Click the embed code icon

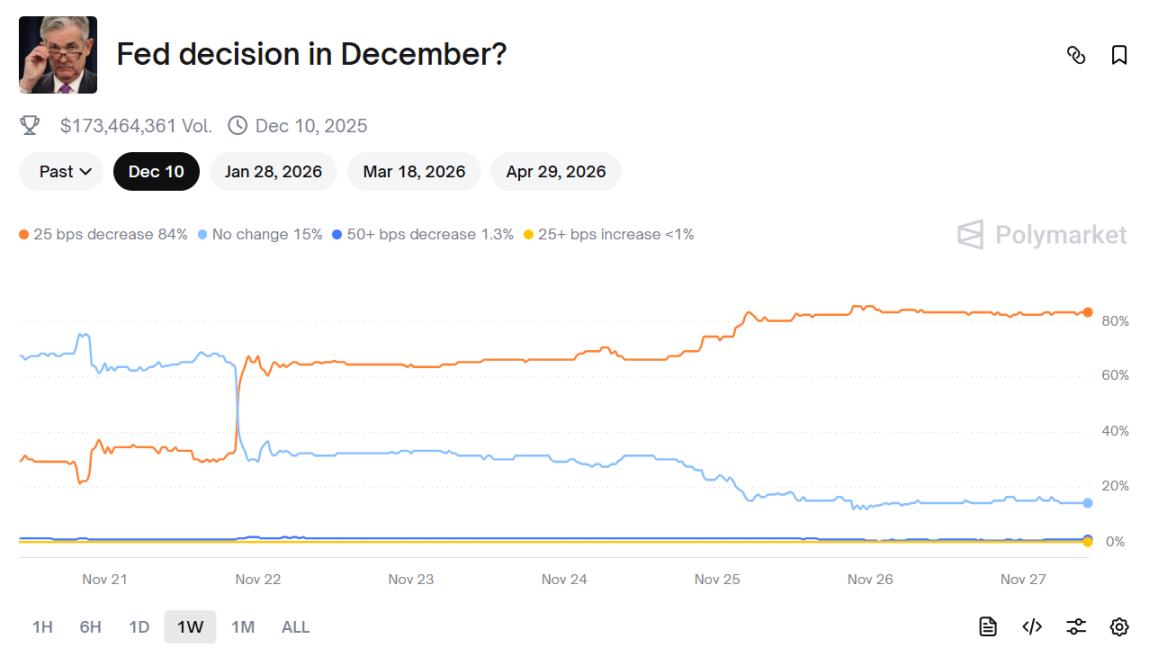click(1032, 626)
